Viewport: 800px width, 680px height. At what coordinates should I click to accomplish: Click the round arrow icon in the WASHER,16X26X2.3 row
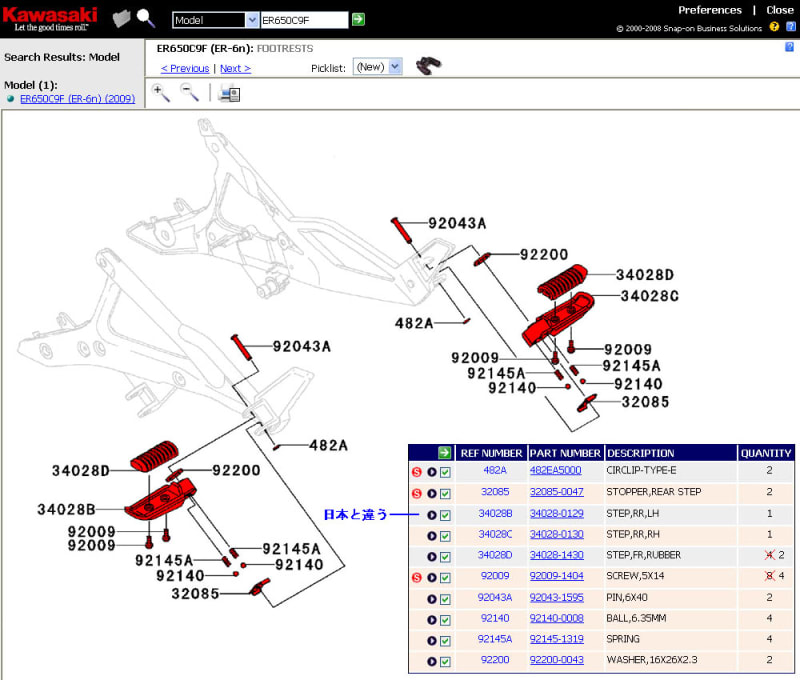tap(432, 661)
